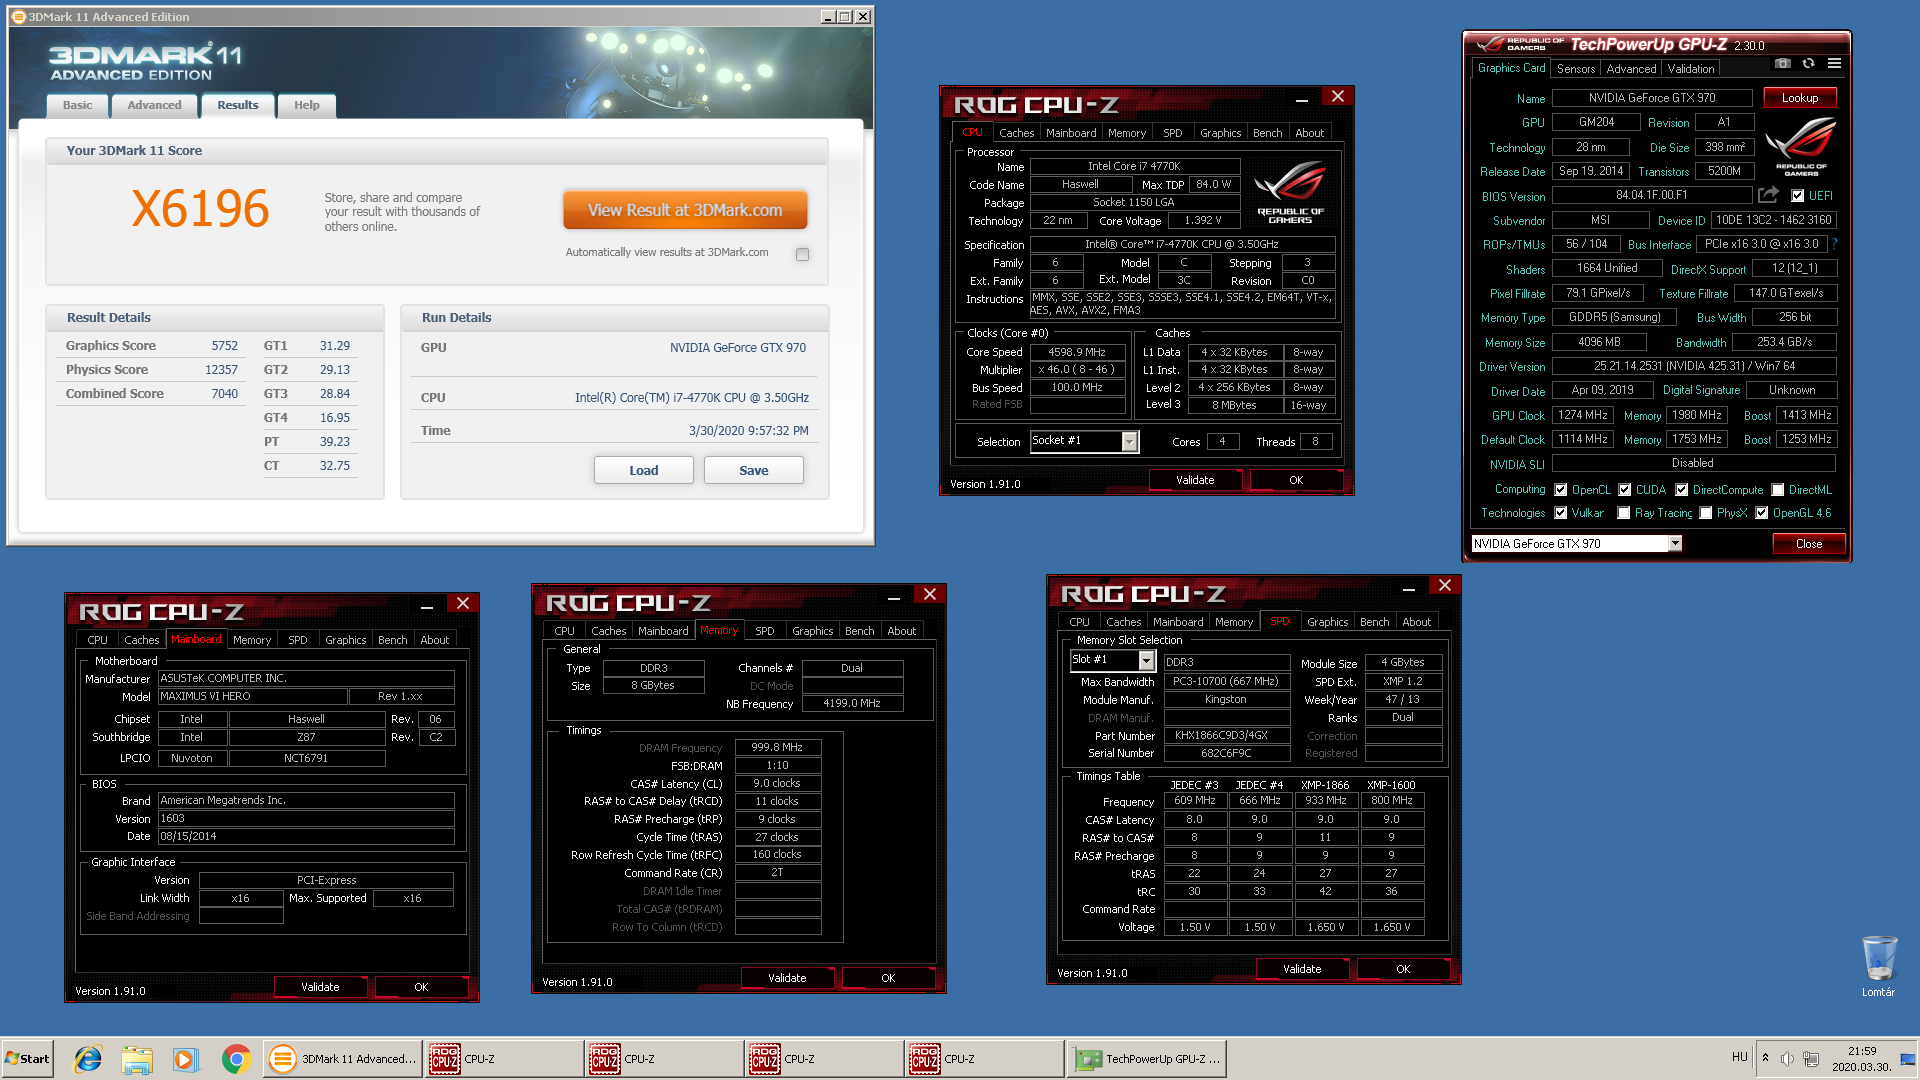
Task: Open Caches tab in the CPU-Z CPU window
Action: [x=1016, y=133]
